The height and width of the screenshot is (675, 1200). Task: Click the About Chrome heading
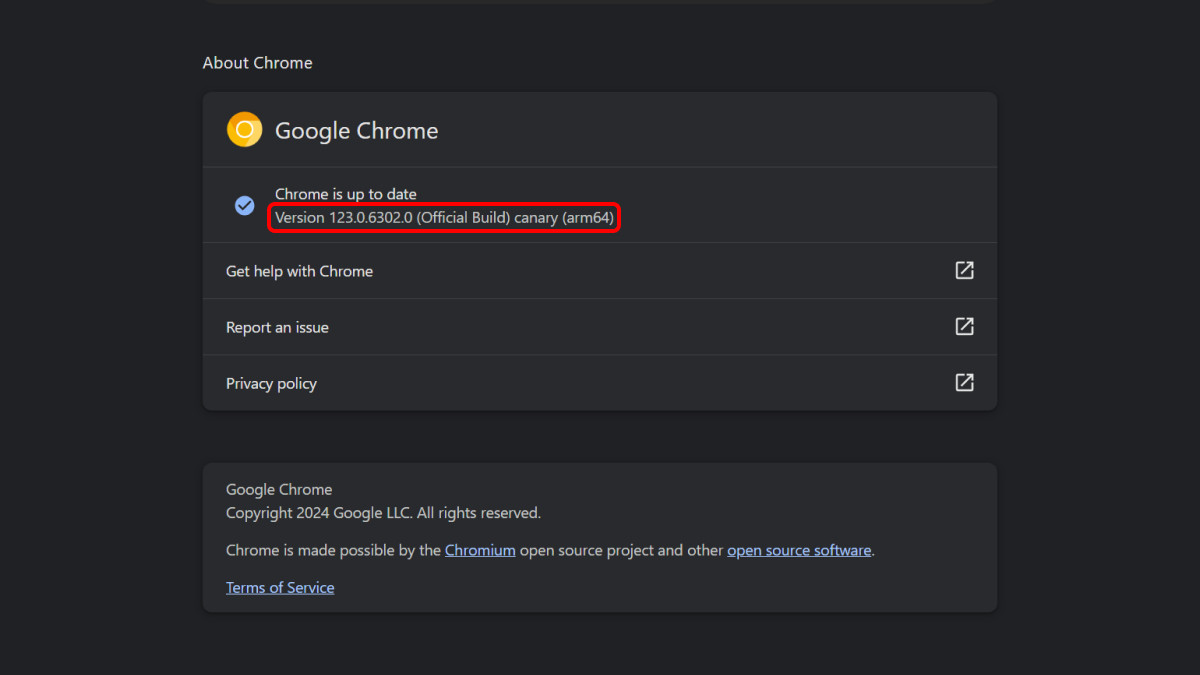(x=257, y=62)
